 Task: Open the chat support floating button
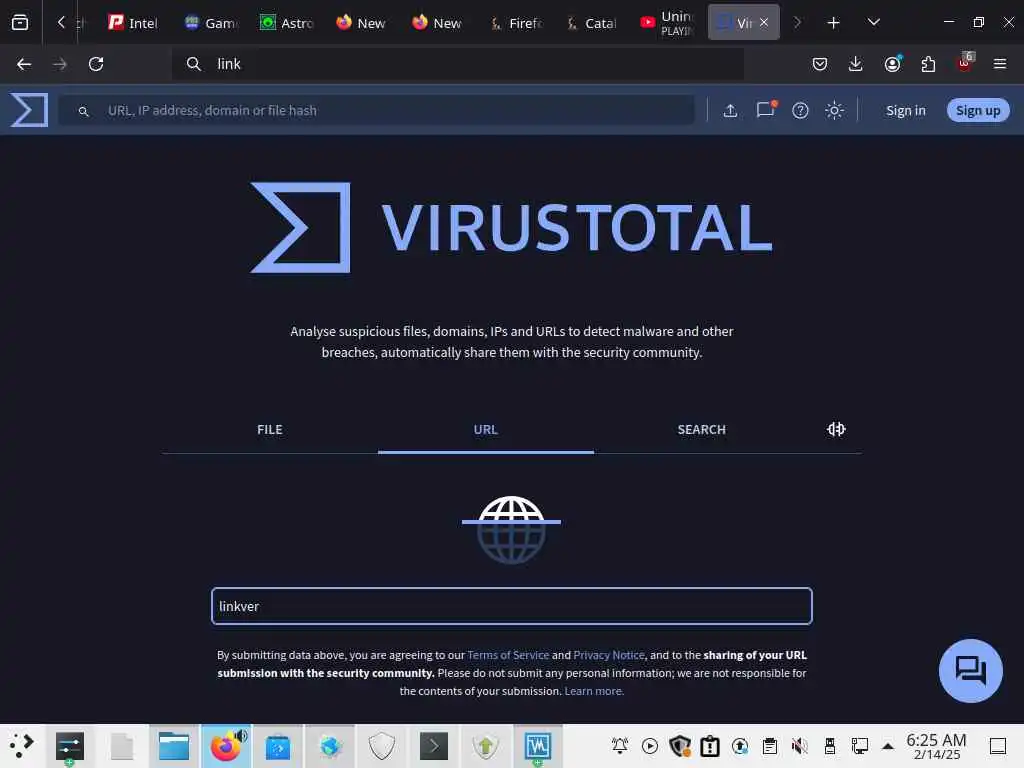970,670
